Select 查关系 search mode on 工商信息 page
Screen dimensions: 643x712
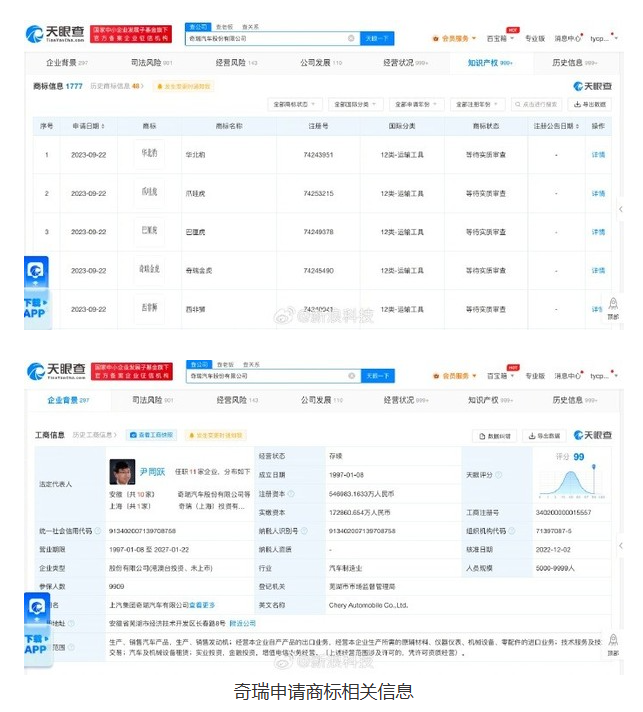point(251,365)
